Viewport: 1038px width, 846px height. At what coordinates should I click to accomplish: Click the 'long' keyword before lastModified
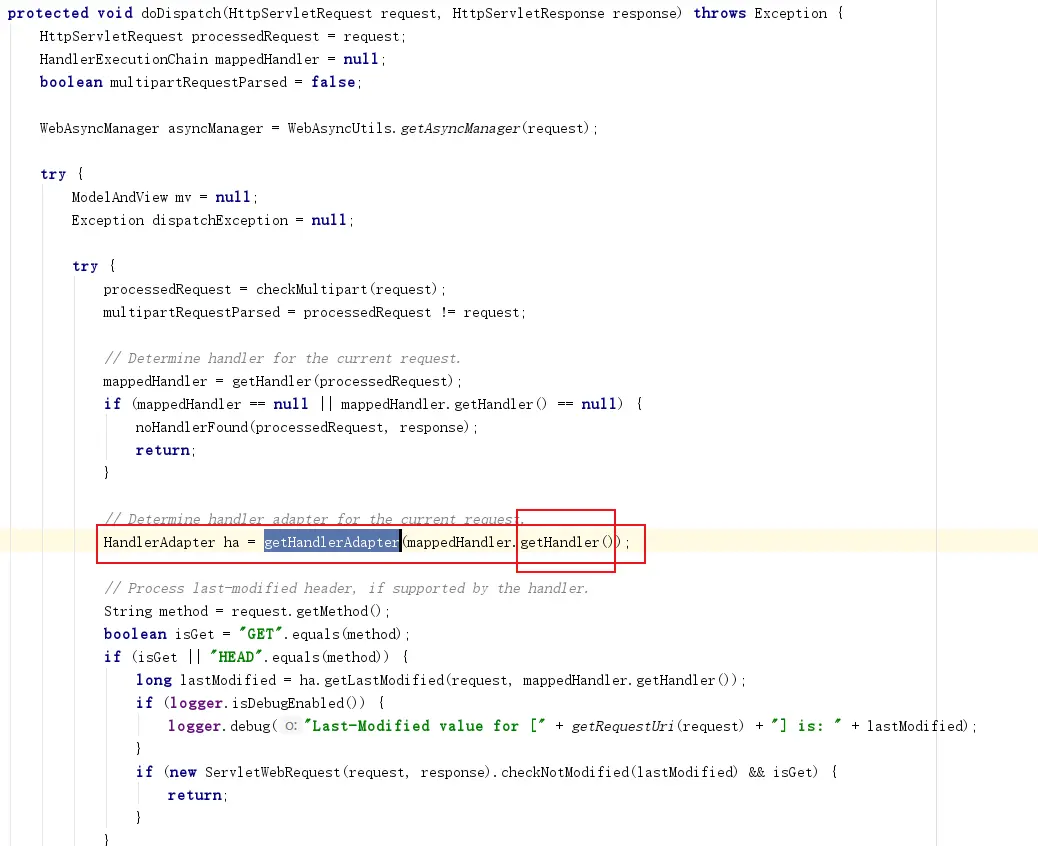pyautogui.click(x=154, y=680)
